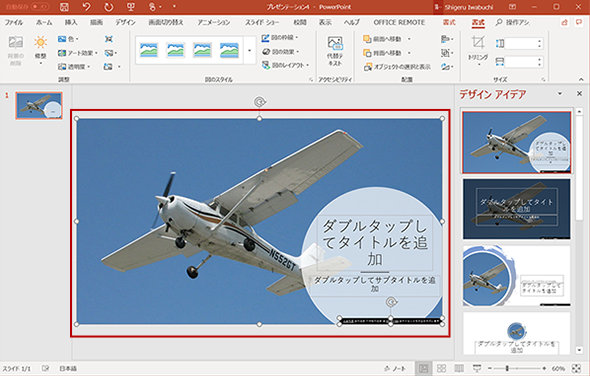Click the touch/mouse mode icon

(x=153, y=7)
